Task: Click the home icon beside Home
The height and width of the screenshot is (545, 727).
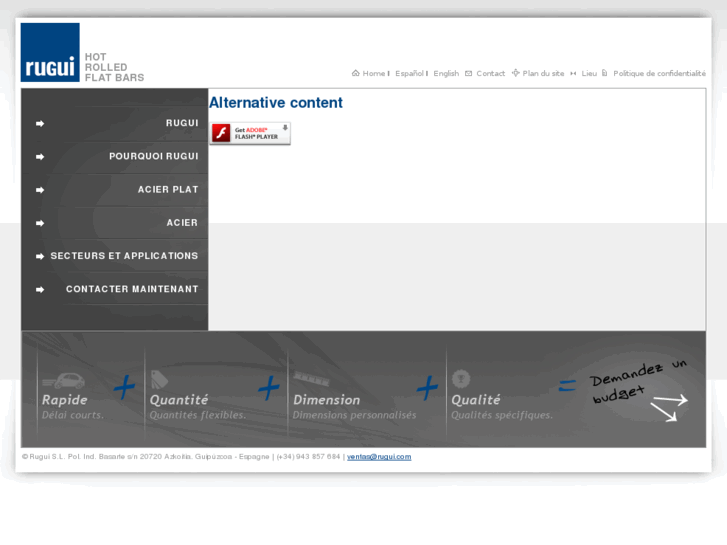Action: [356, 73]
